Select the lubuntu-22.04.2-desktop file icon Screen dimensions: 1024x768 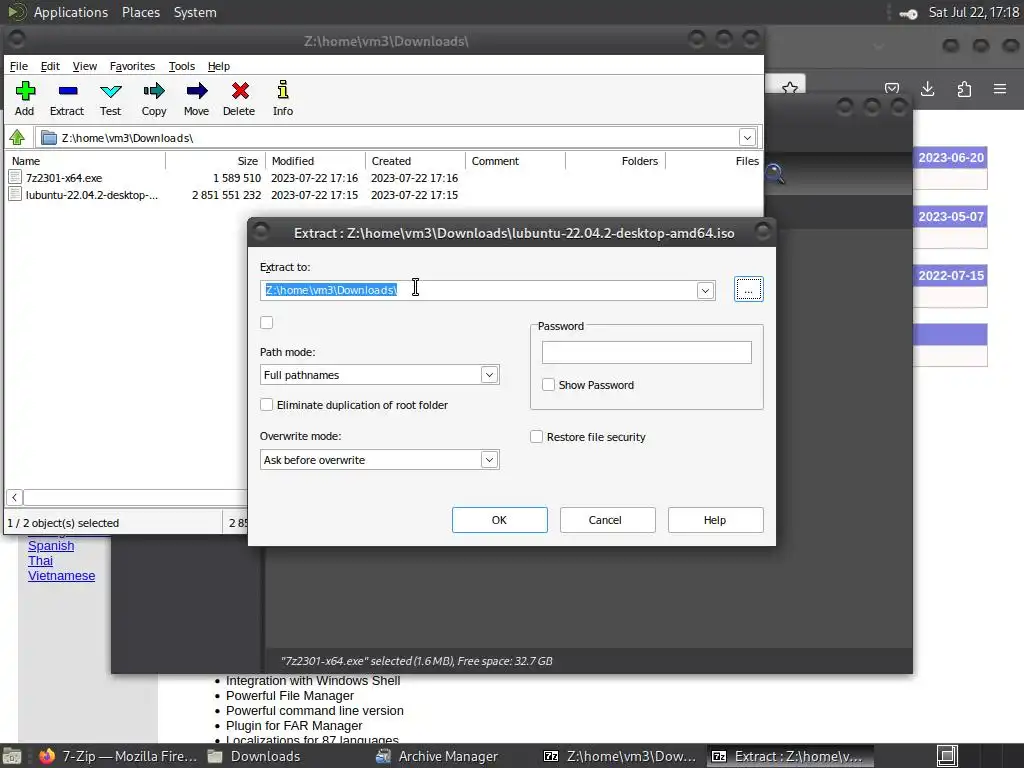(x=16, y=194)
